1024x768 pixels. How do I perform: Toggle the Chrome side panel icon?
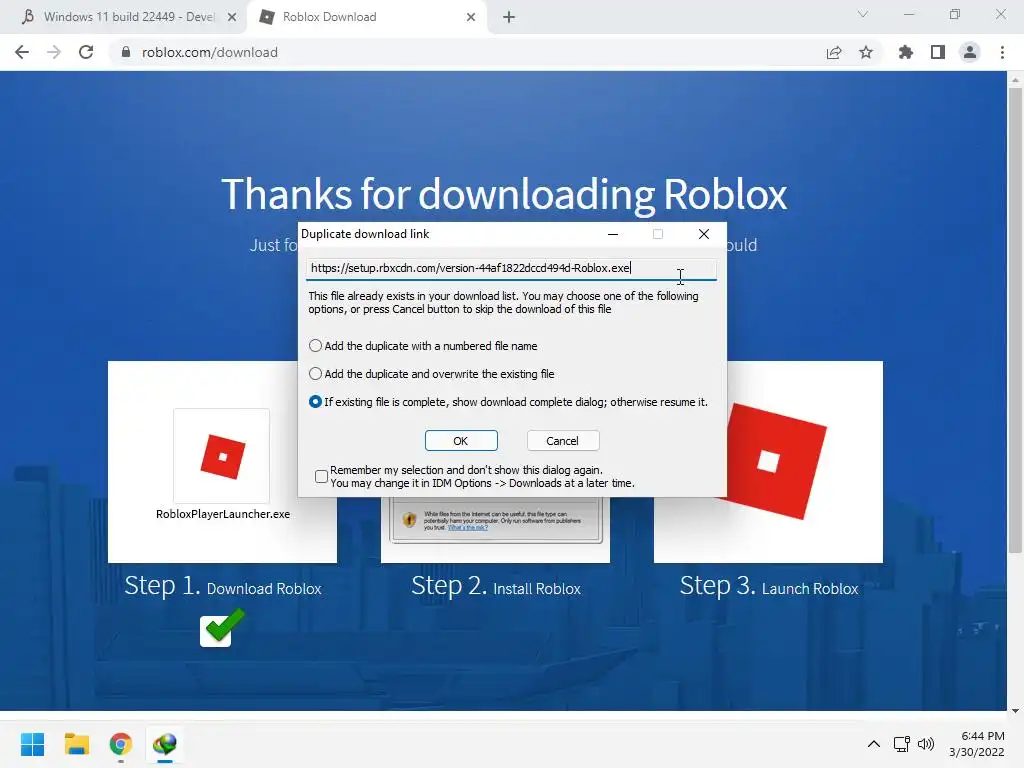click(x=938, y=52)
